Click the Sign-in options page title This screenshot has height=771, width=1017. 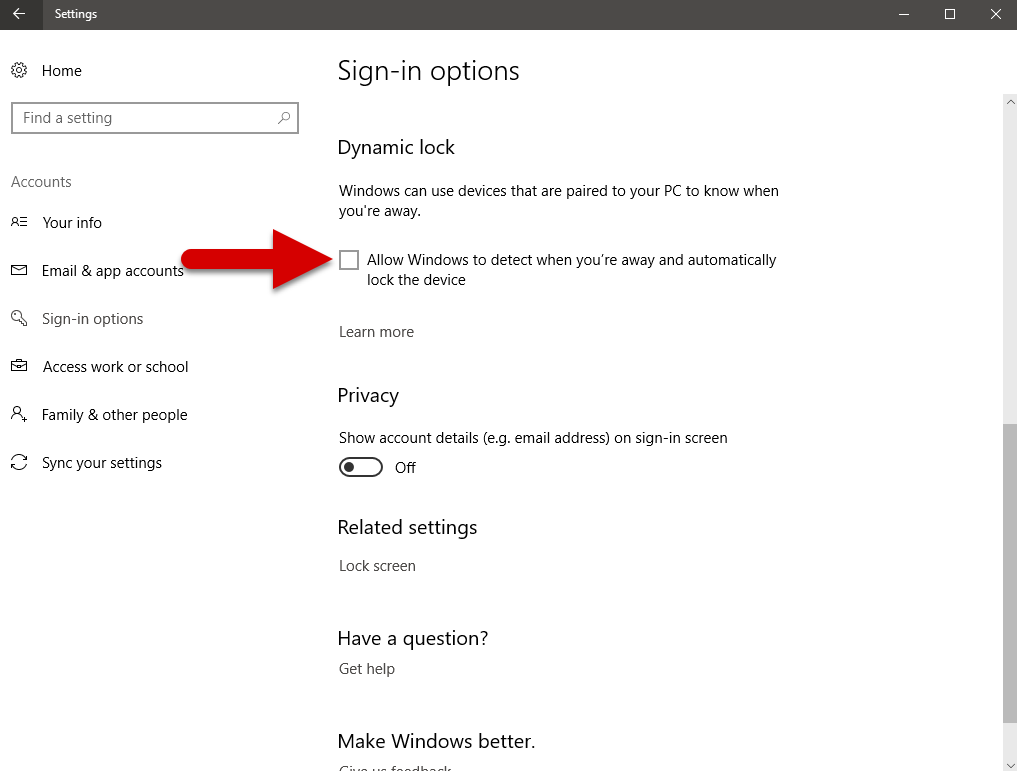428,71
